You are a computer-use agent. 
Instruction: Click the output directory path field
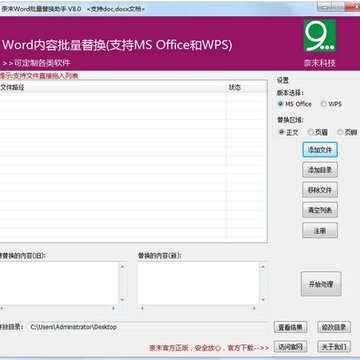click(x=147, y=327)
